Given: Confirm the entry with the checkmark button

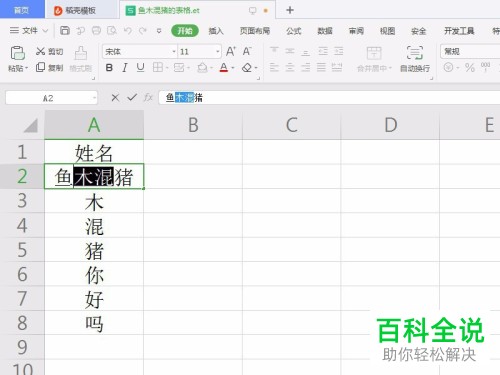Looking at the screenshot, I should tap(132, 98).
